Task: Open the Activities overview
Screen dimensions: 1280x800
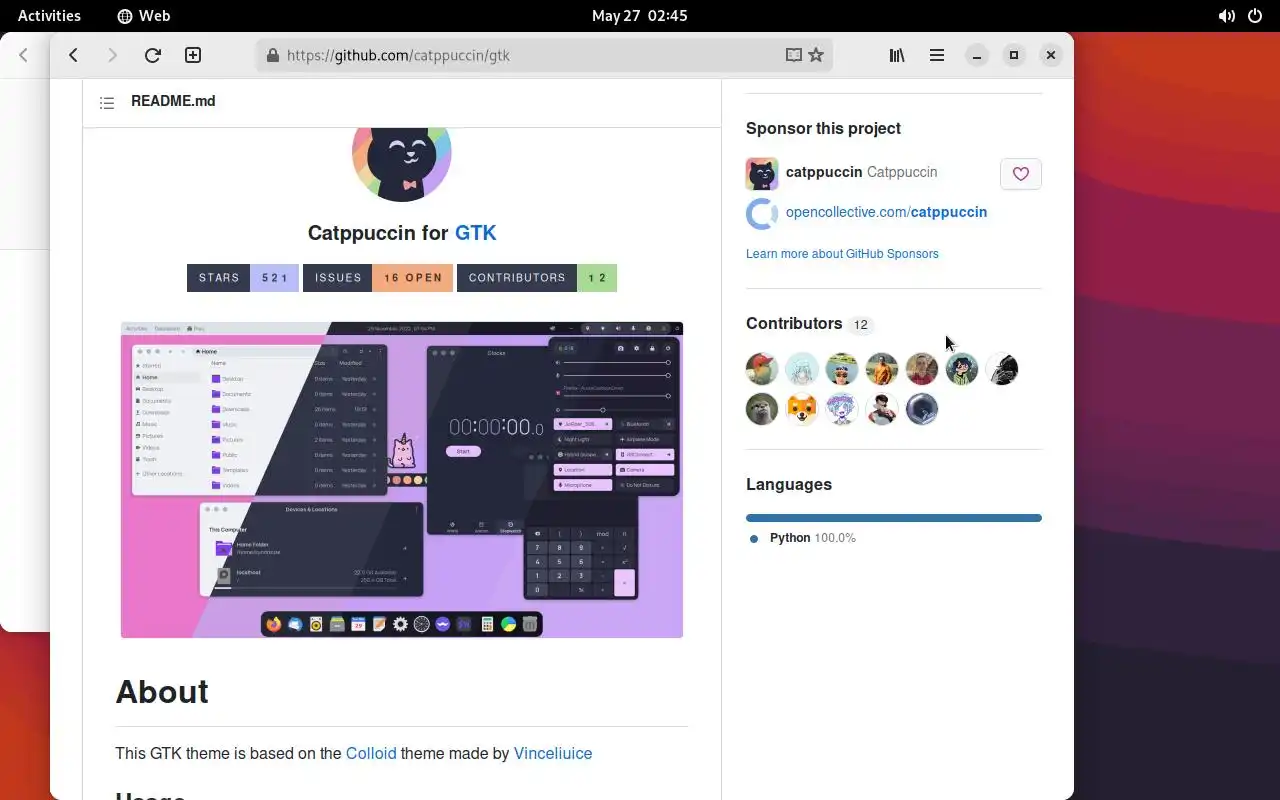Action: (x=49, y=16)
